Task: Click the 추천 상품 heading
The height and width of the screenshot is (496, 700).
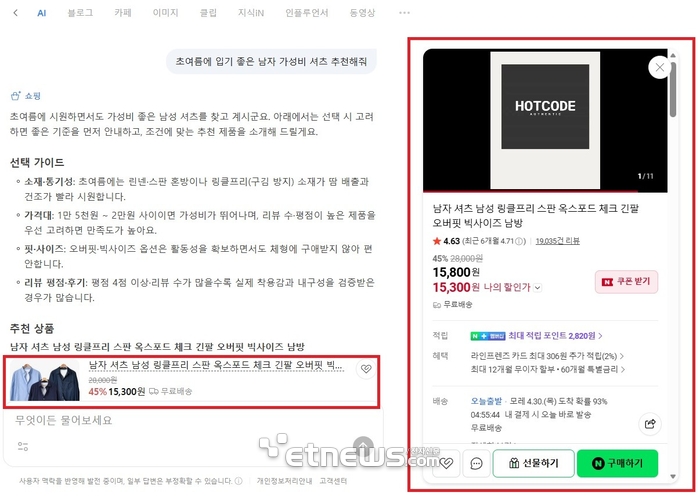Action: 32,329
